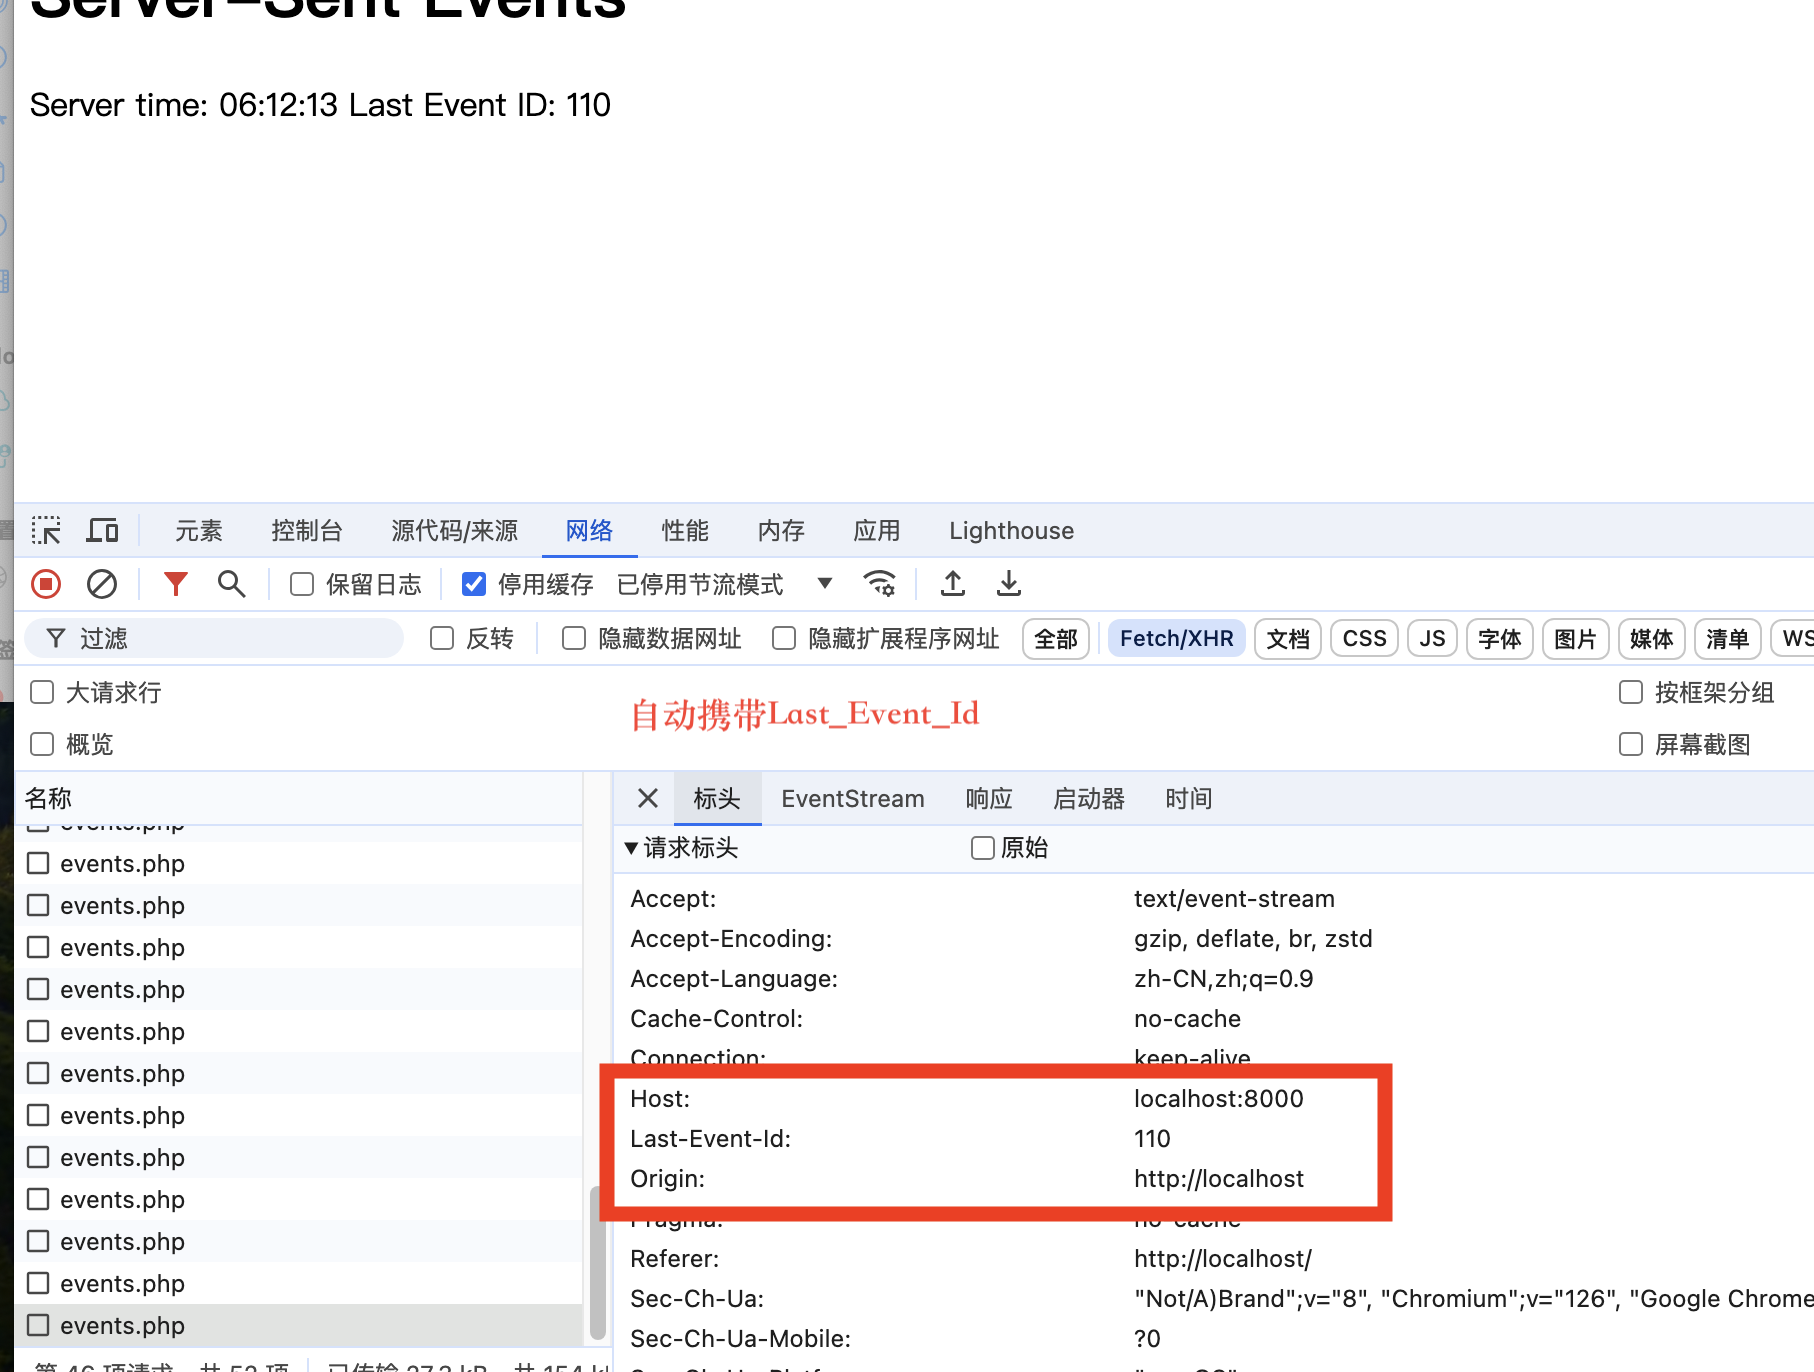Check the 大请求行 option
The height and width of the screenshot is (1372, 1814).
click(x=42, y=692)
